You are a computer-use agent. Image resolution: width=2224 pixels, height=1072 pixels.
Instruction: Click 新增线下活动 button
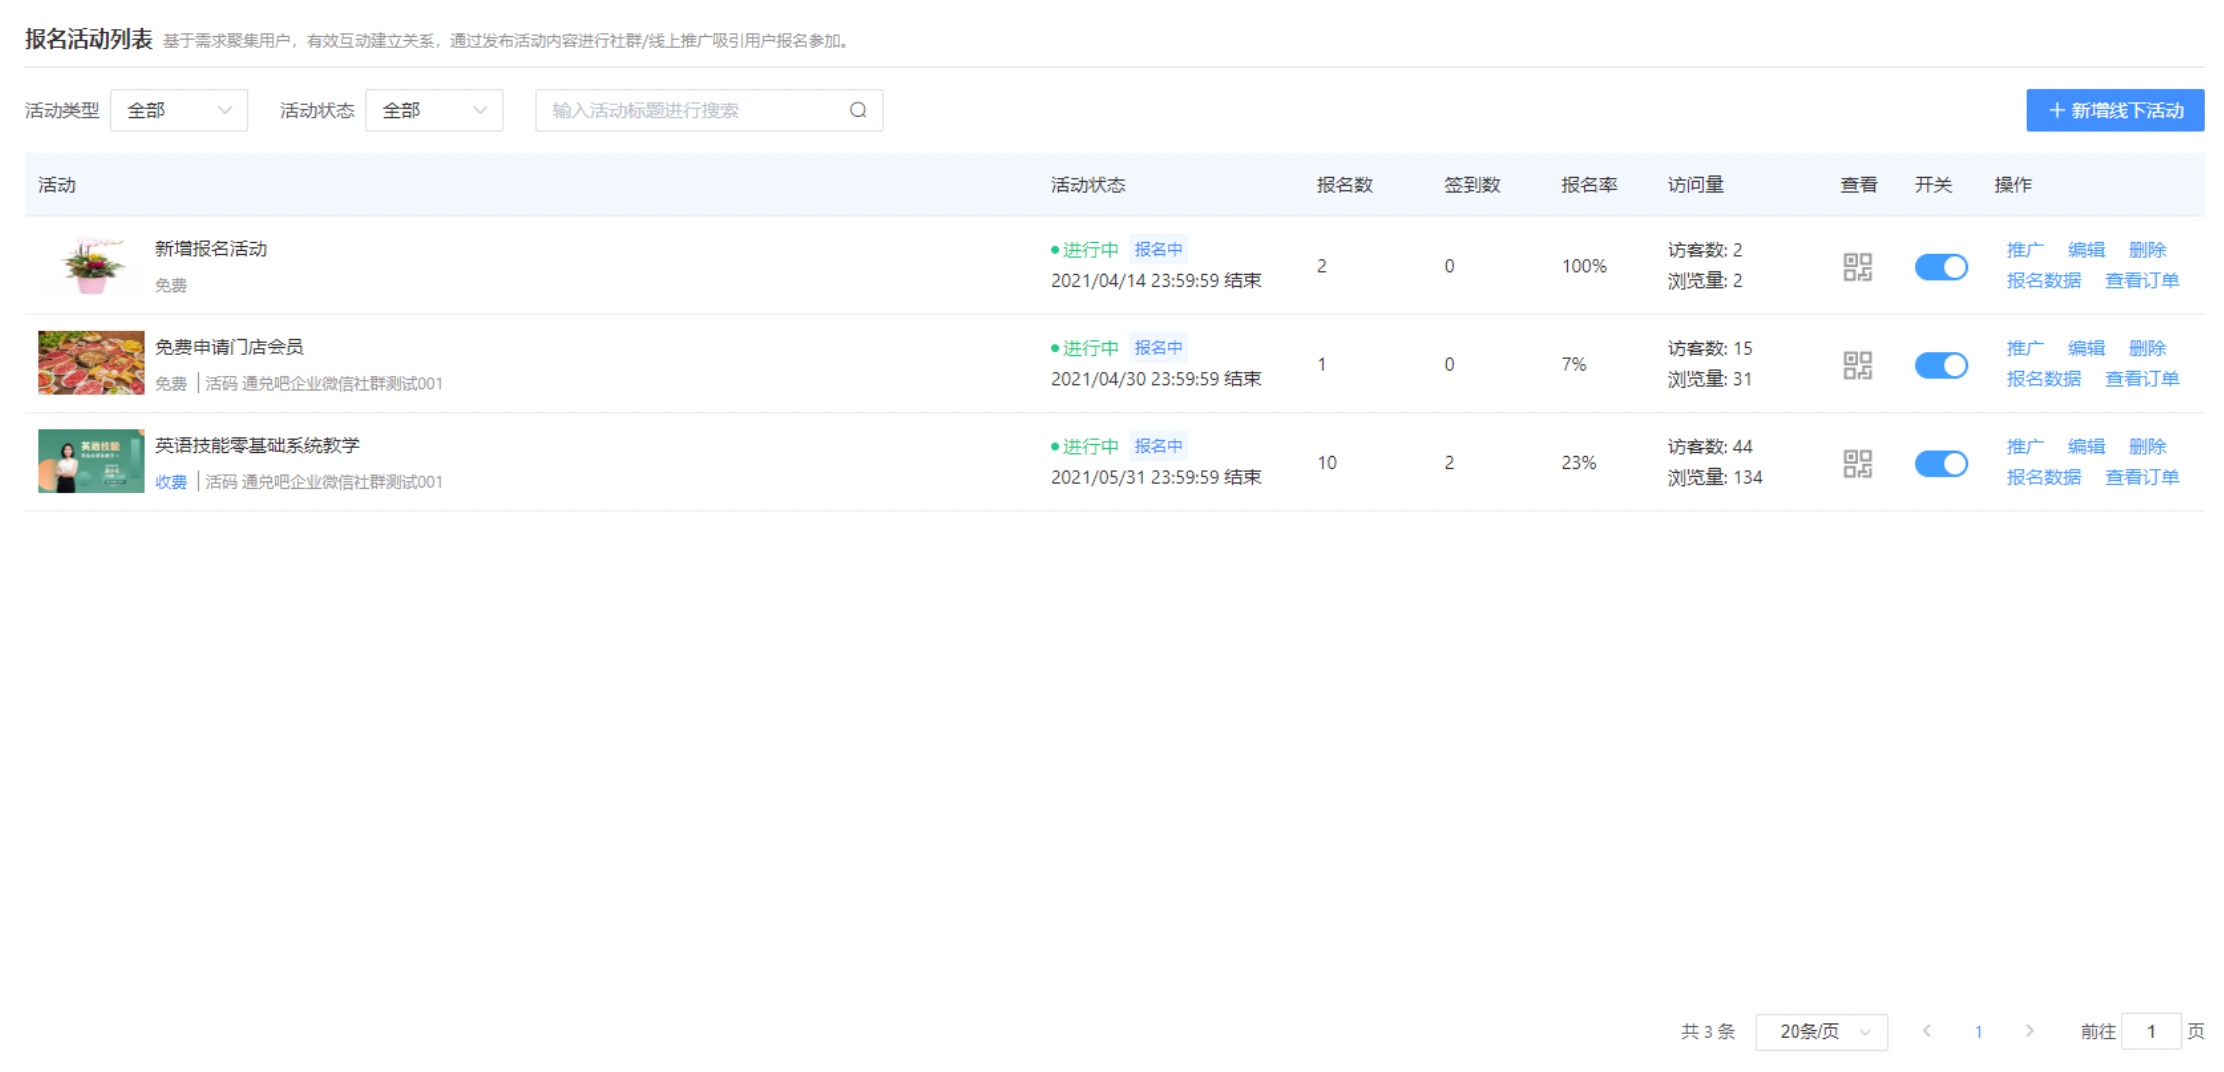coord(2114,110)
